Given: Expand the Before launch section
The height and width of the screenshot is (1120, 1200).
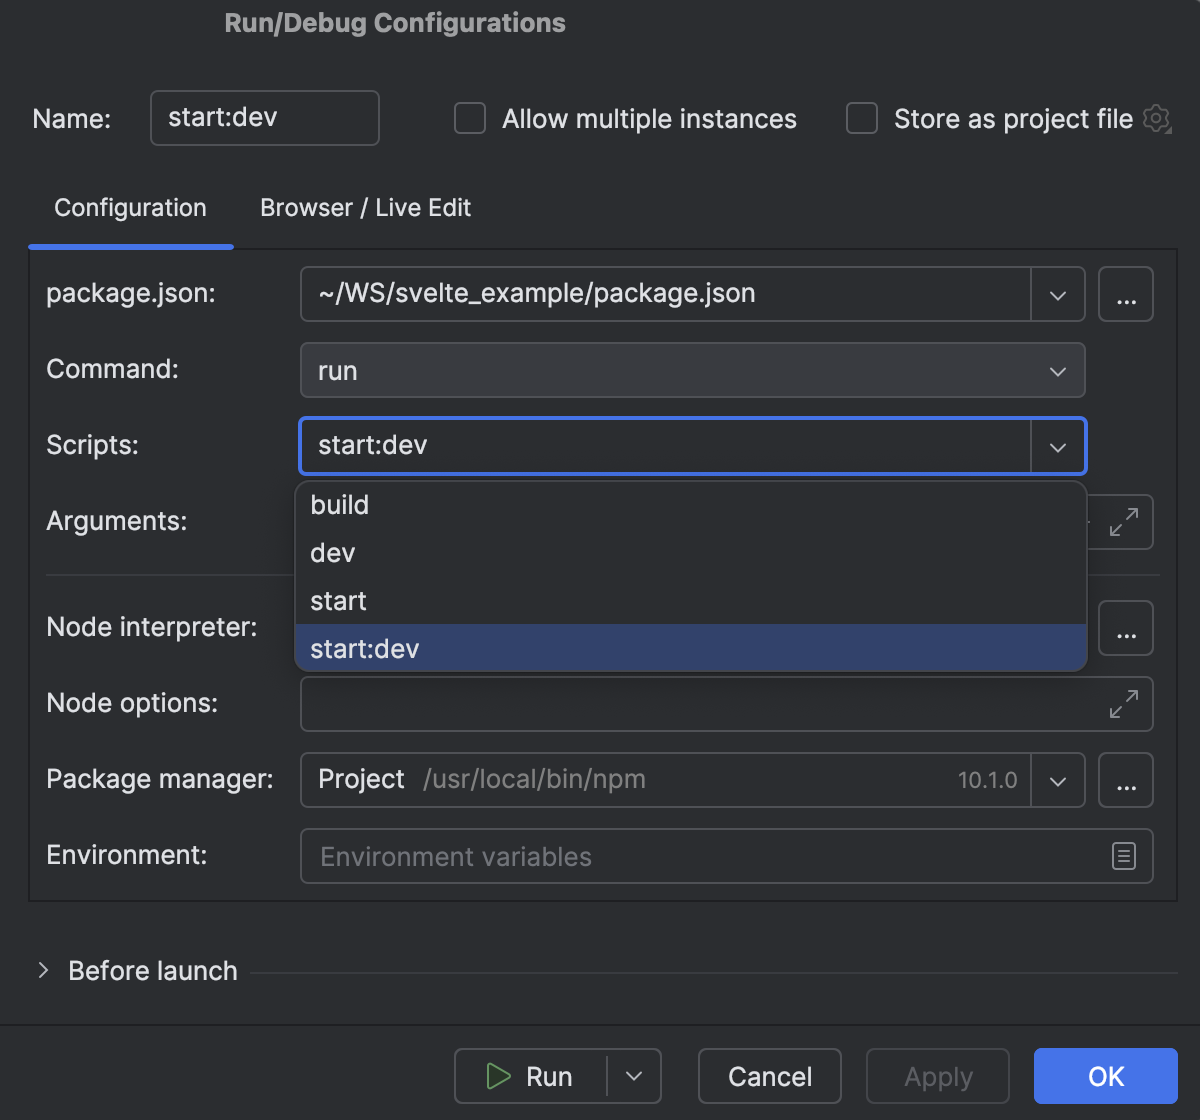Looking at the screenshot, I should click(x=44, y=970).
